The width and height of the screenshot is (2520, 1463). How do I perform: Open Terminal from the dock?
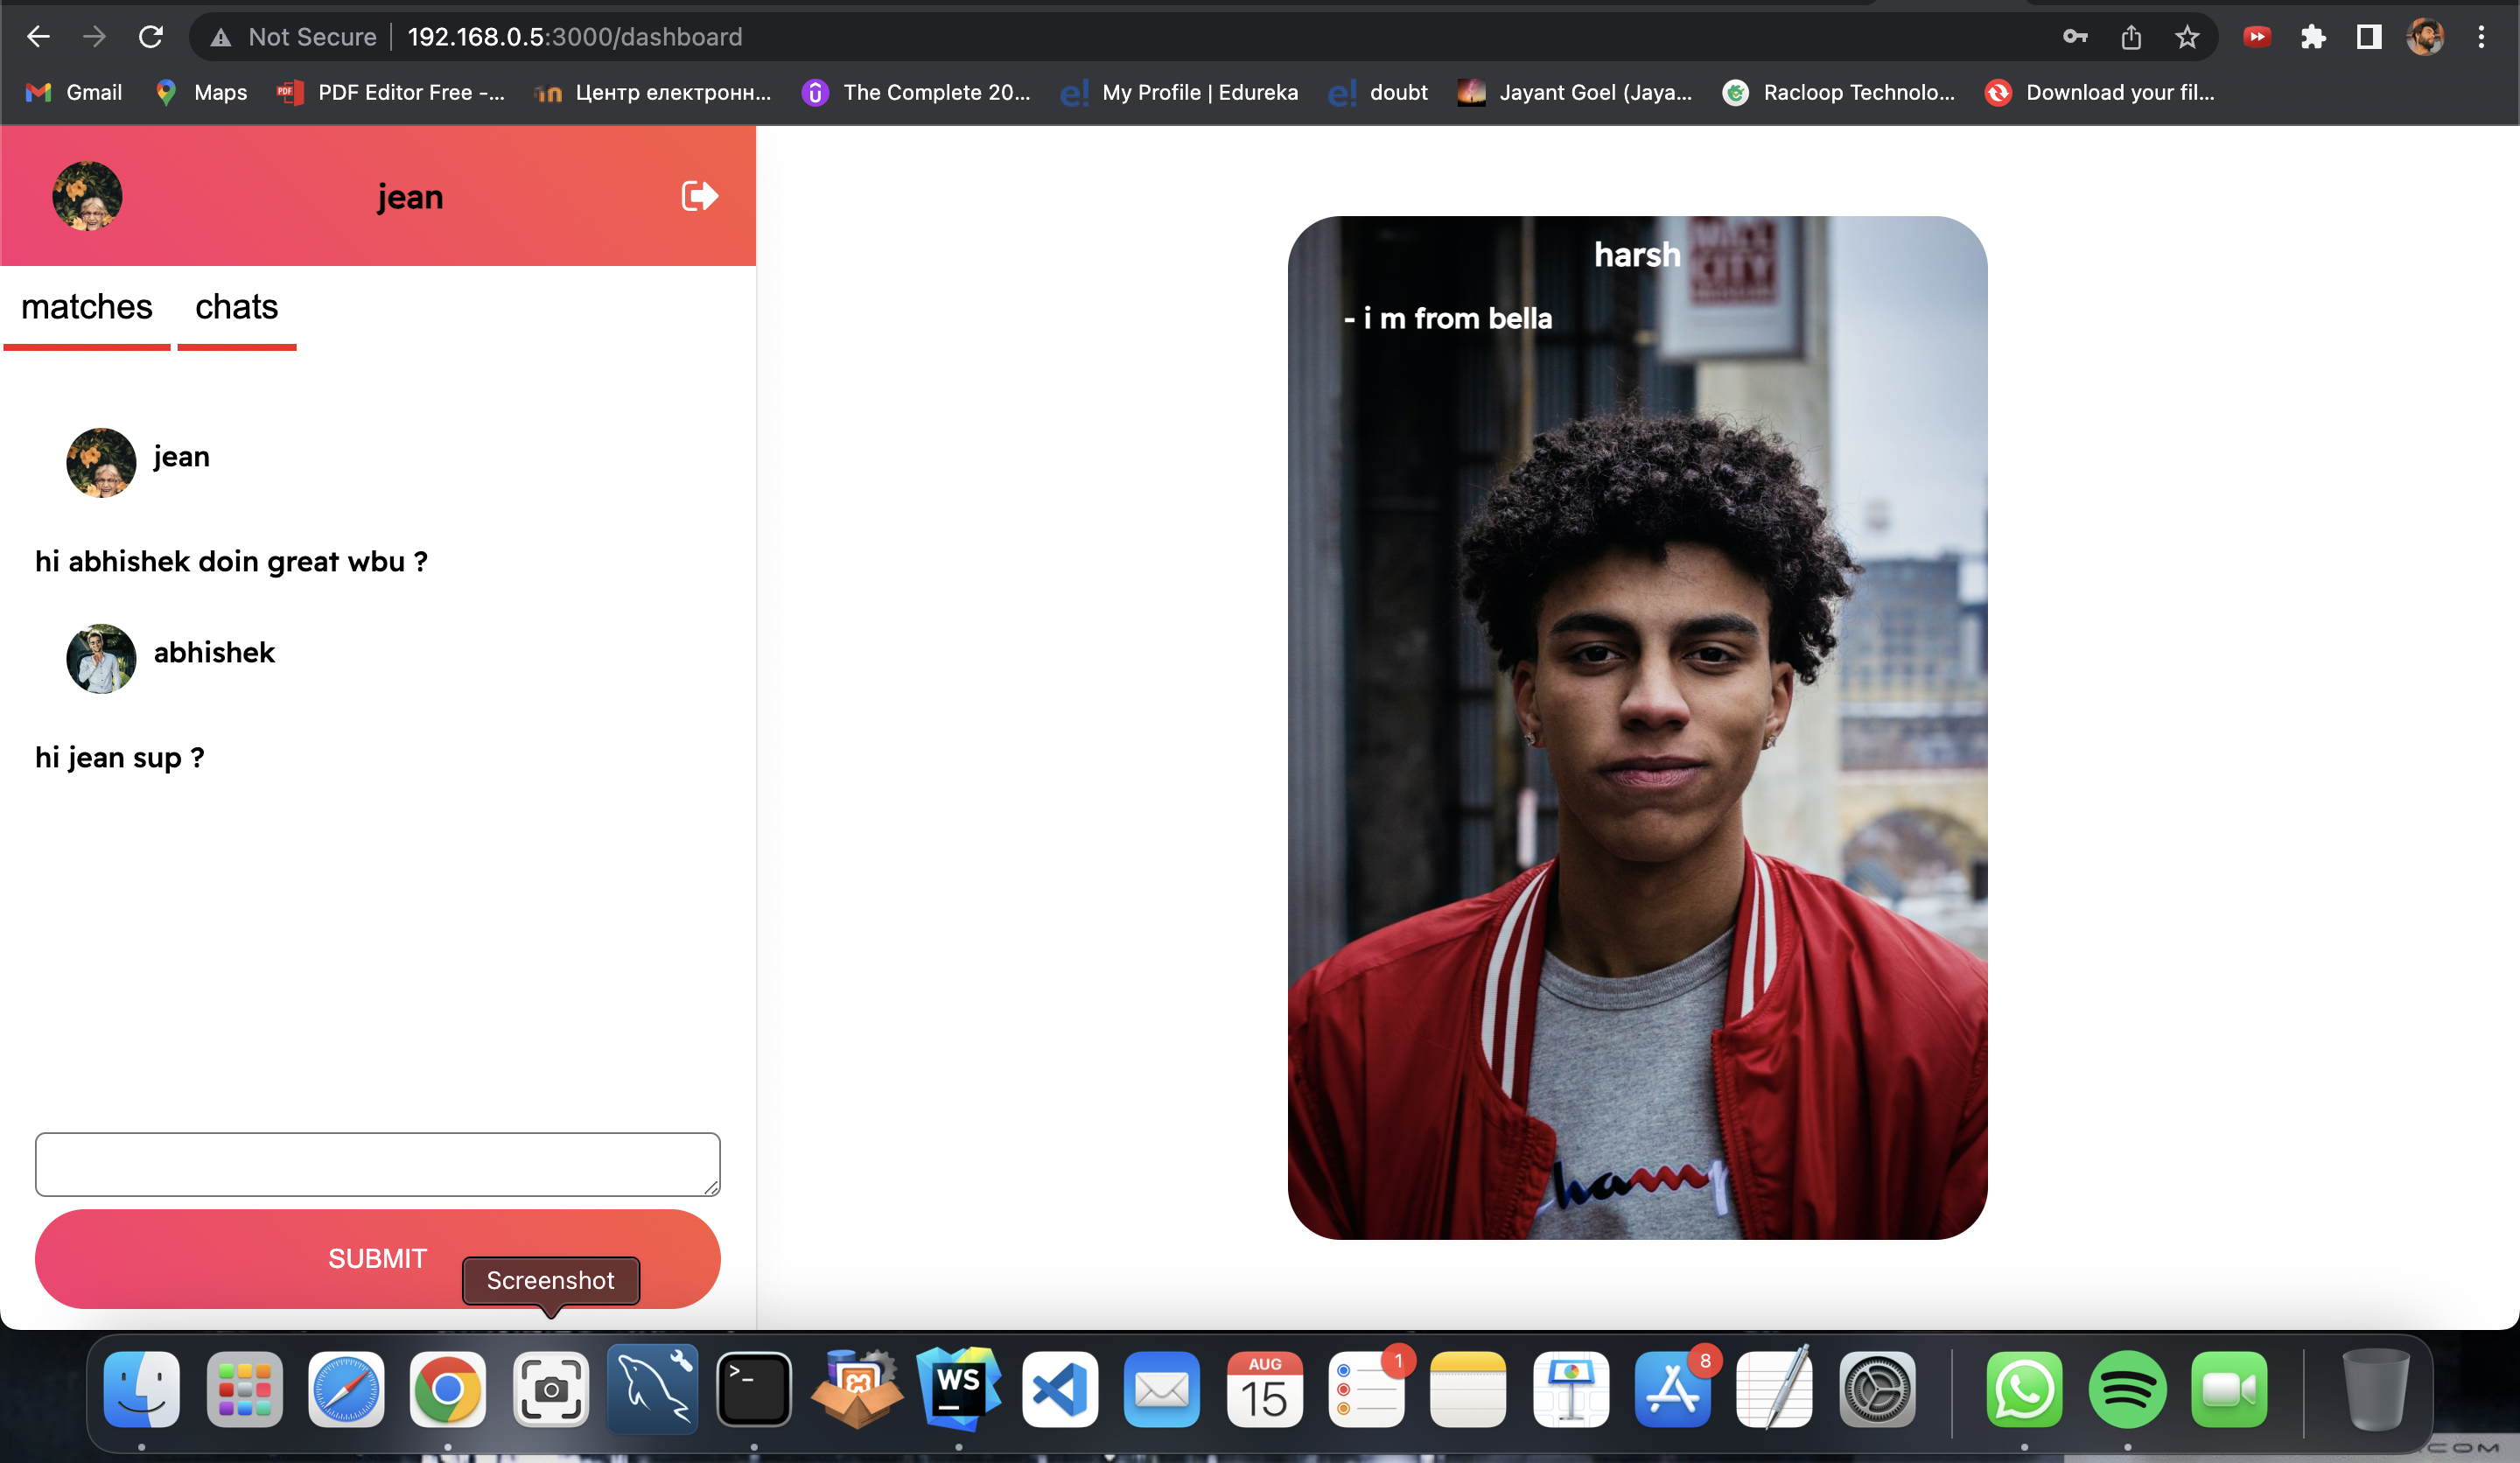(754, 1389)
